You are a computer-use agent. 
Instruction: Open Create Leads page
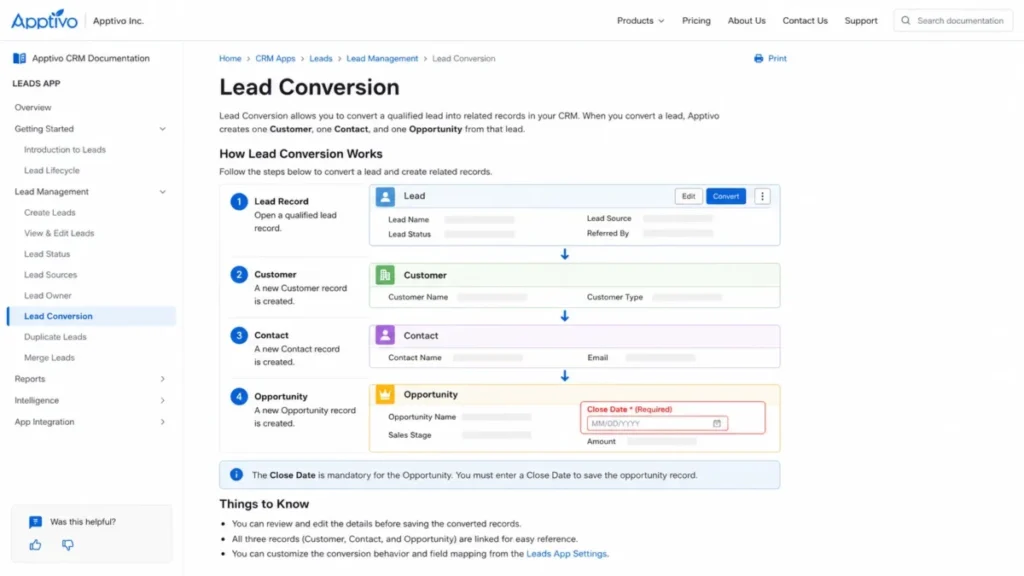click(x=50, y=212)
